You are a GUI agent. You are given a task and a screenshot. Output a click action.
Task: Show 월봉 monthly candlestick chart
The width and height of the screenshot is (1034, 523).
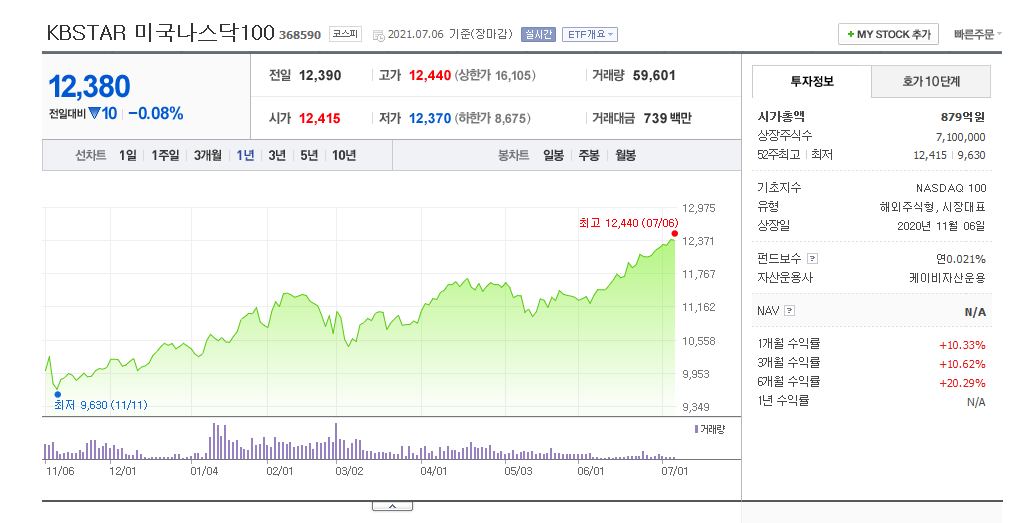pos(625,156)
